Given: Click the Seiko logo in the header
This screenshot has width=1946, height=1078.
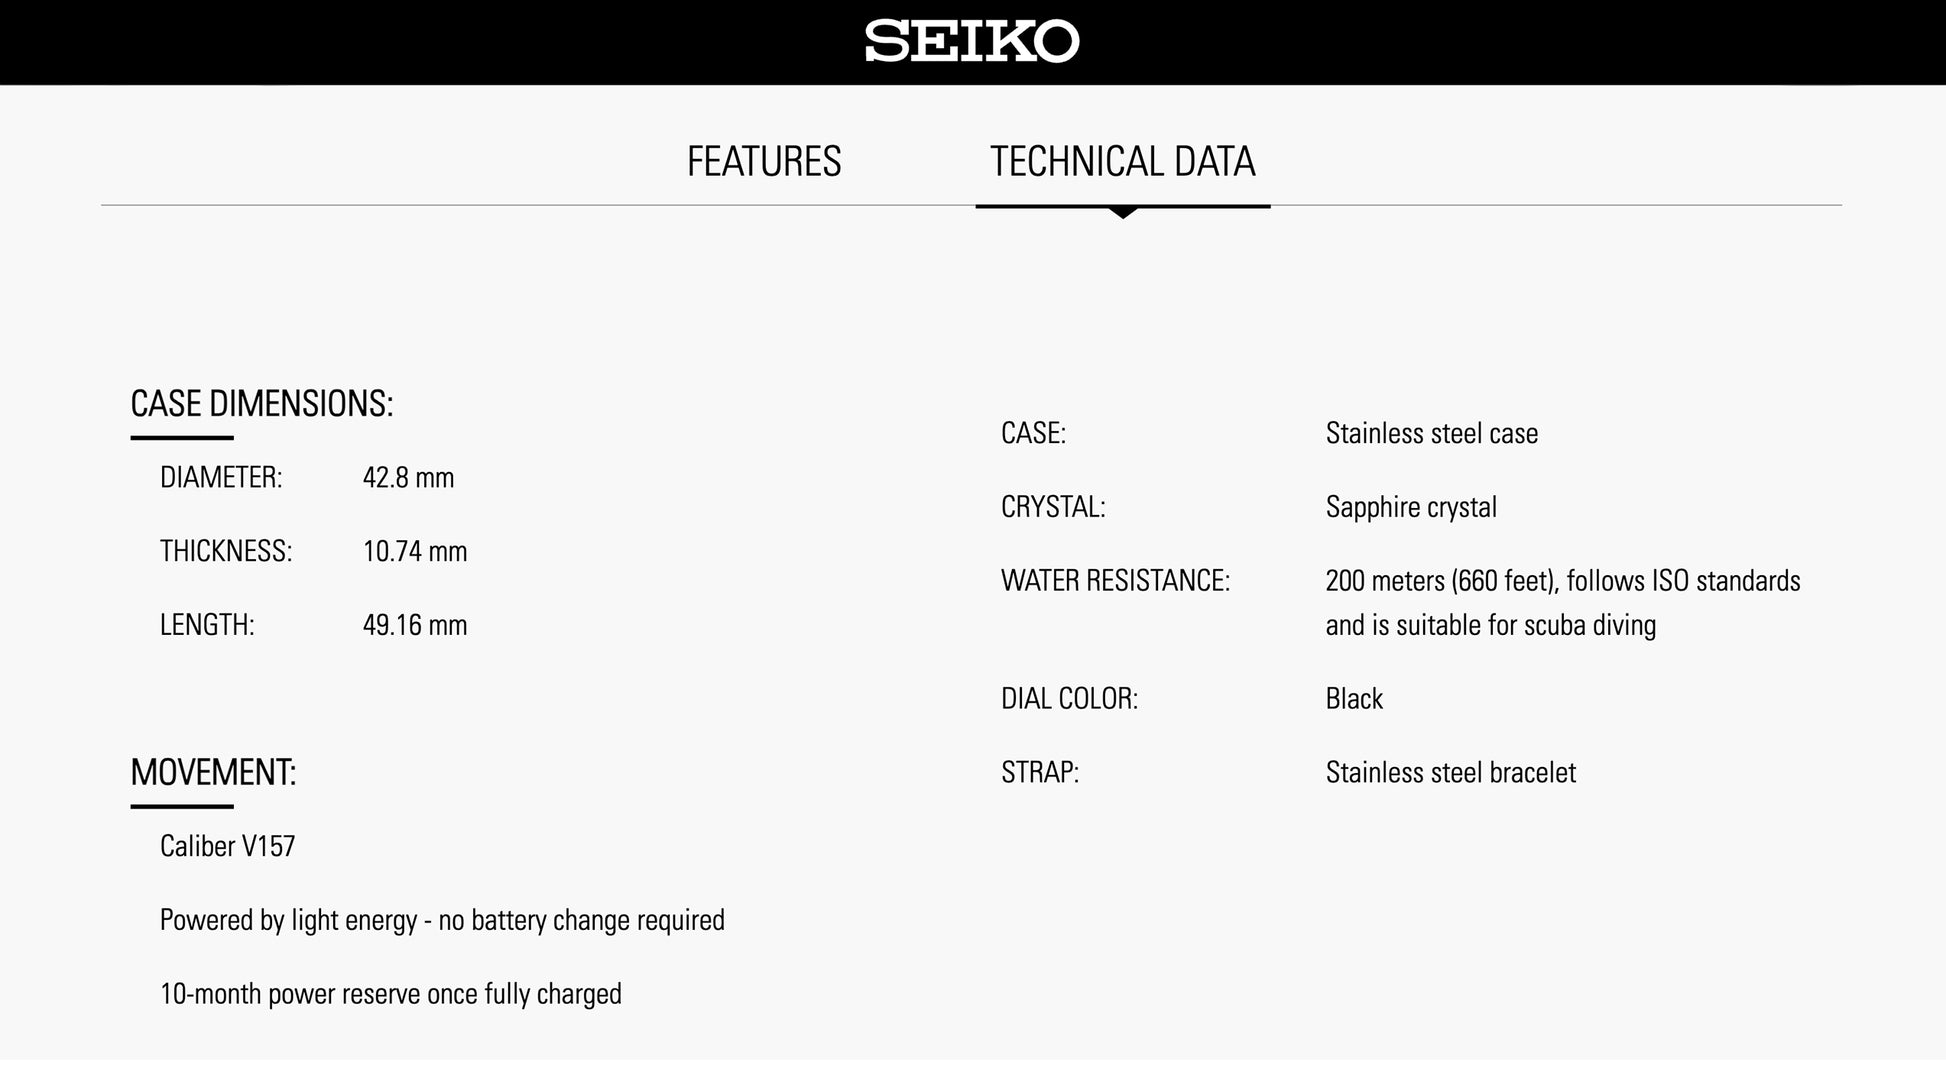Looking at the screenshot, I should (972, 42).
